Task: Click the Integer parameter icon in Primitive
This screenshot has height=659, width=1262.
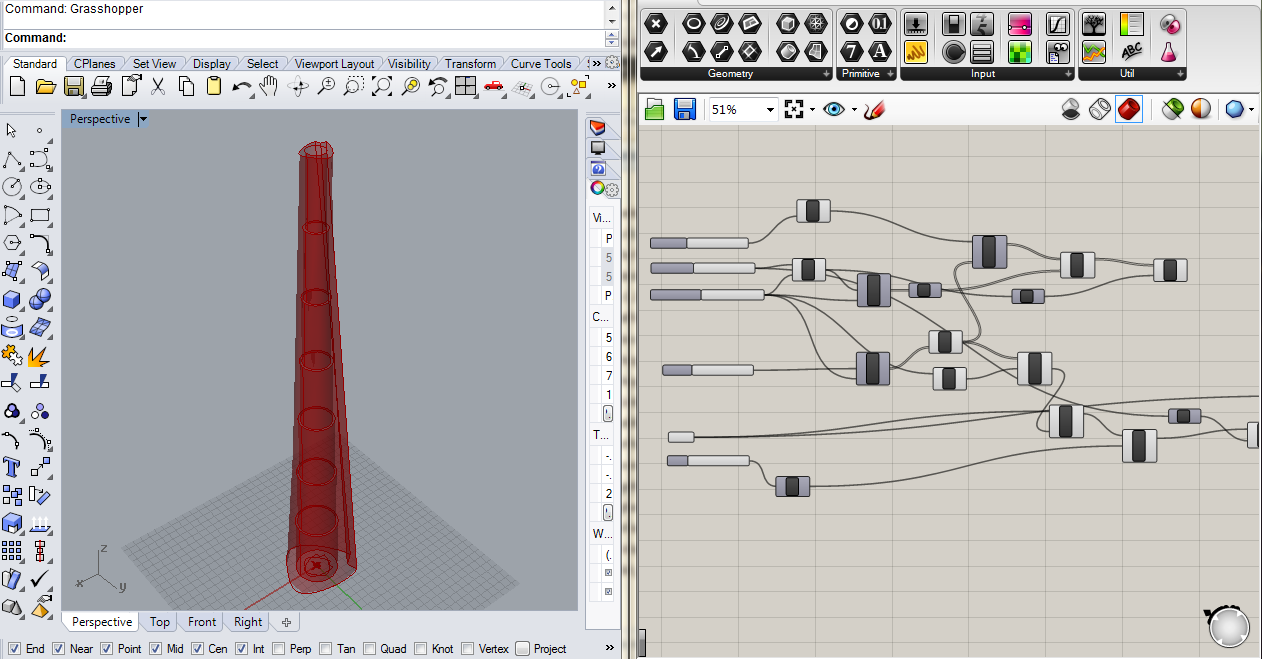Action: point(852,52)
